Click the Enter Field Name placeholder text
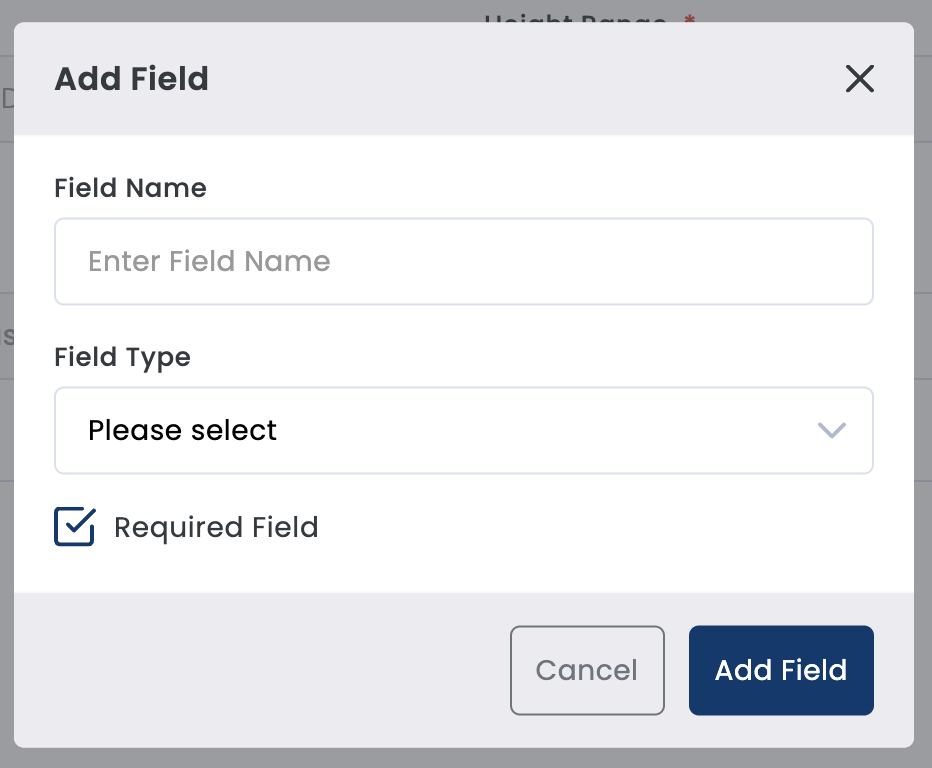Screen dimensions: 932x768 (209, 261)
